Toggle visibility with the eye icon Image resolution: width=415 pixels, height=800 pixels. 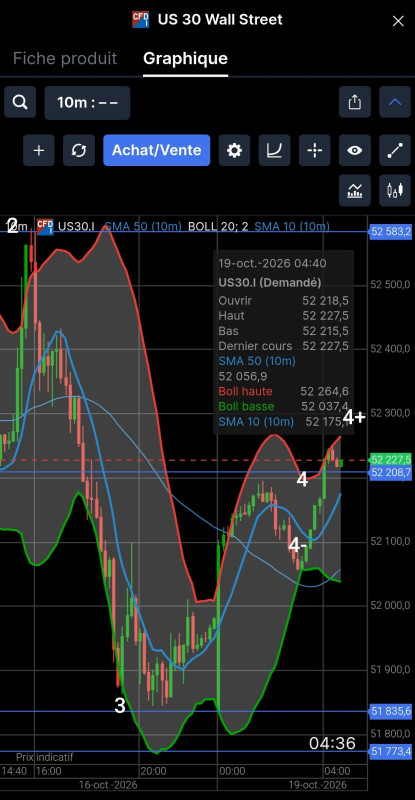355,151
